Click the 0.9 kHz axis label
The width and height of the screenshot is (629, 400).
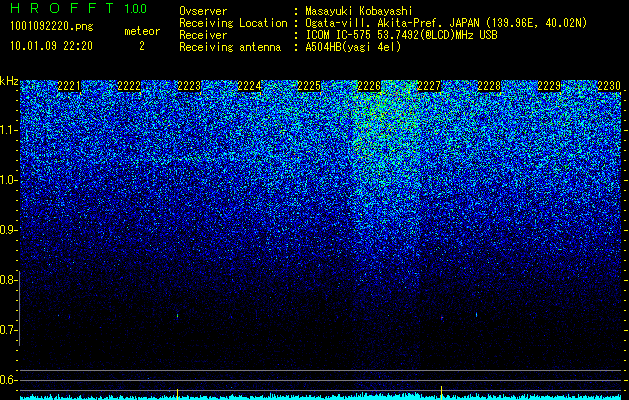click(8, 230)
